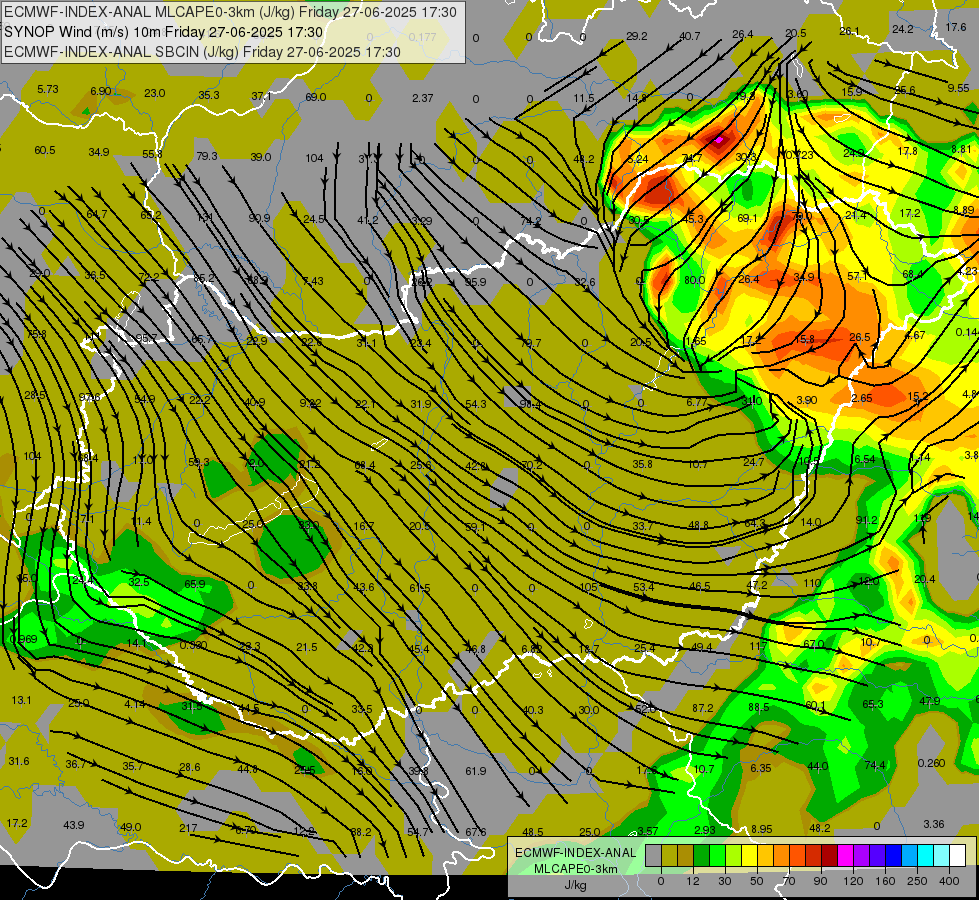
Task: Select the yellow swatch in the legend
Action: click(x=749, y=855)
